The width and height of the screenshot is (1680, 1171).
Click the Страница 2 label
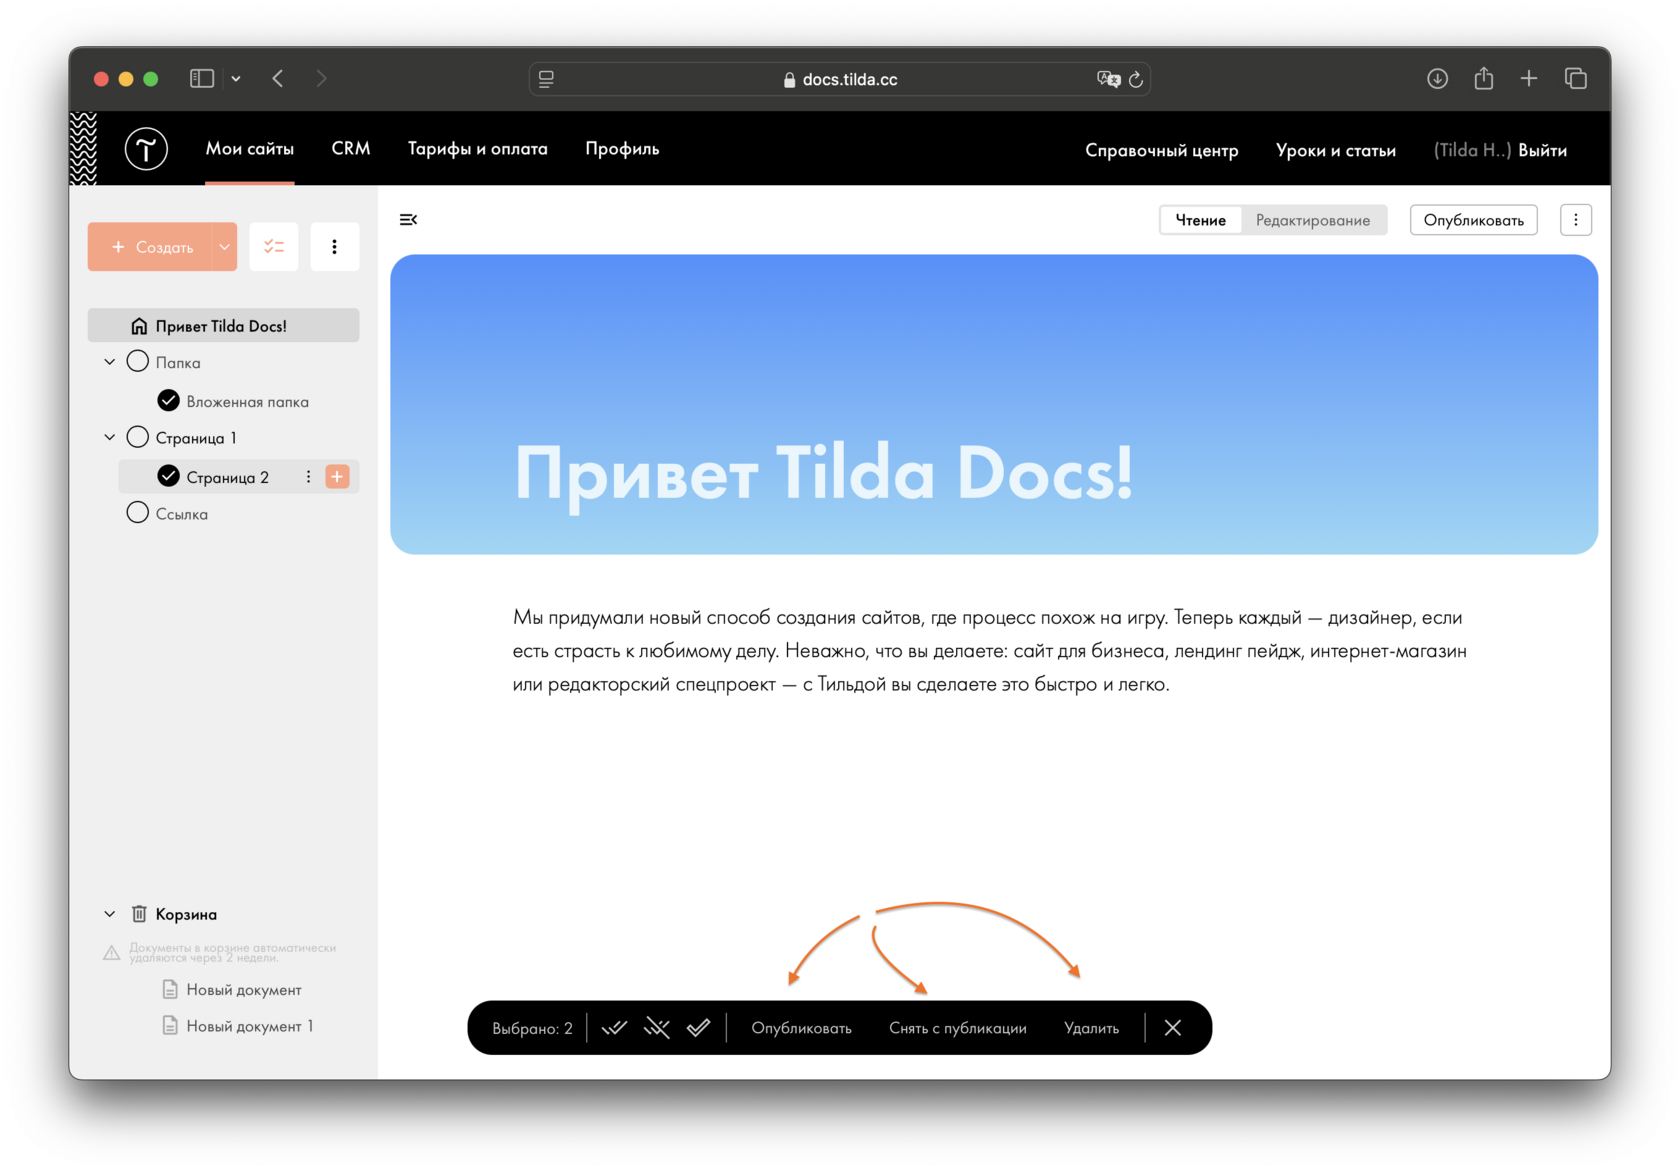coord(228,478)
